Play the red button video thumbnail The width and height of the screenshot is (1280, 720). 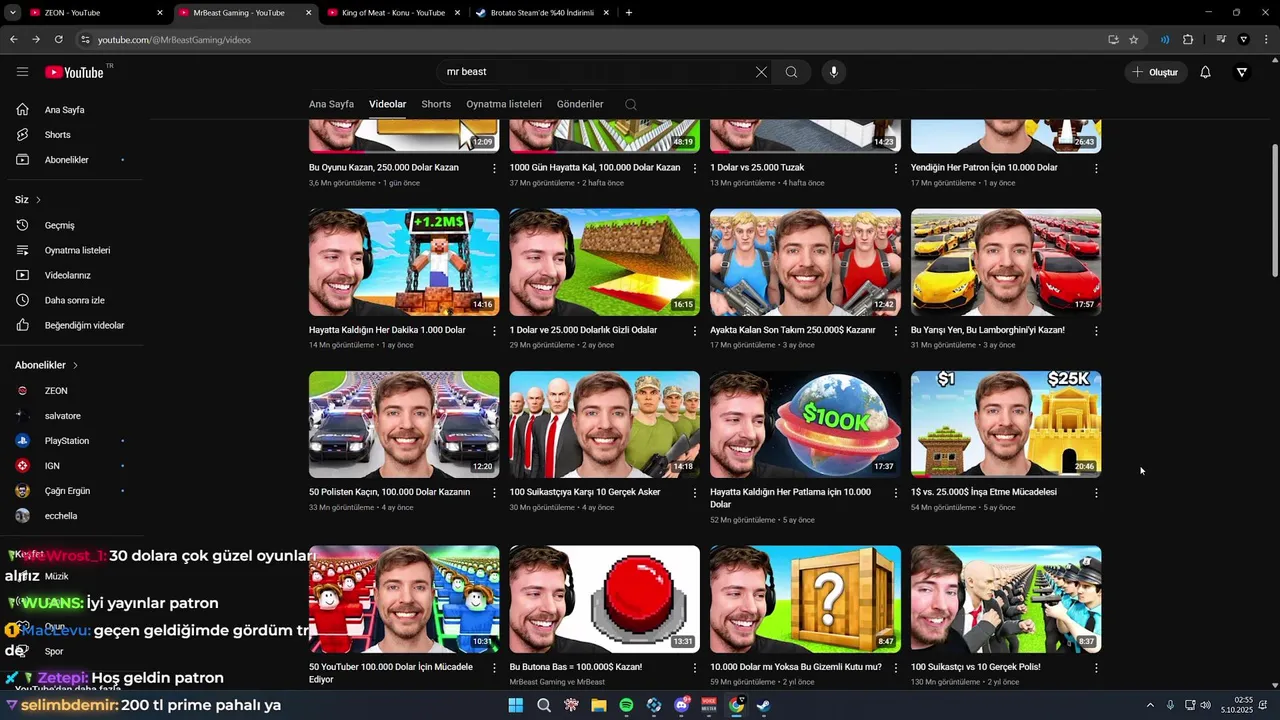pos(604,599)
